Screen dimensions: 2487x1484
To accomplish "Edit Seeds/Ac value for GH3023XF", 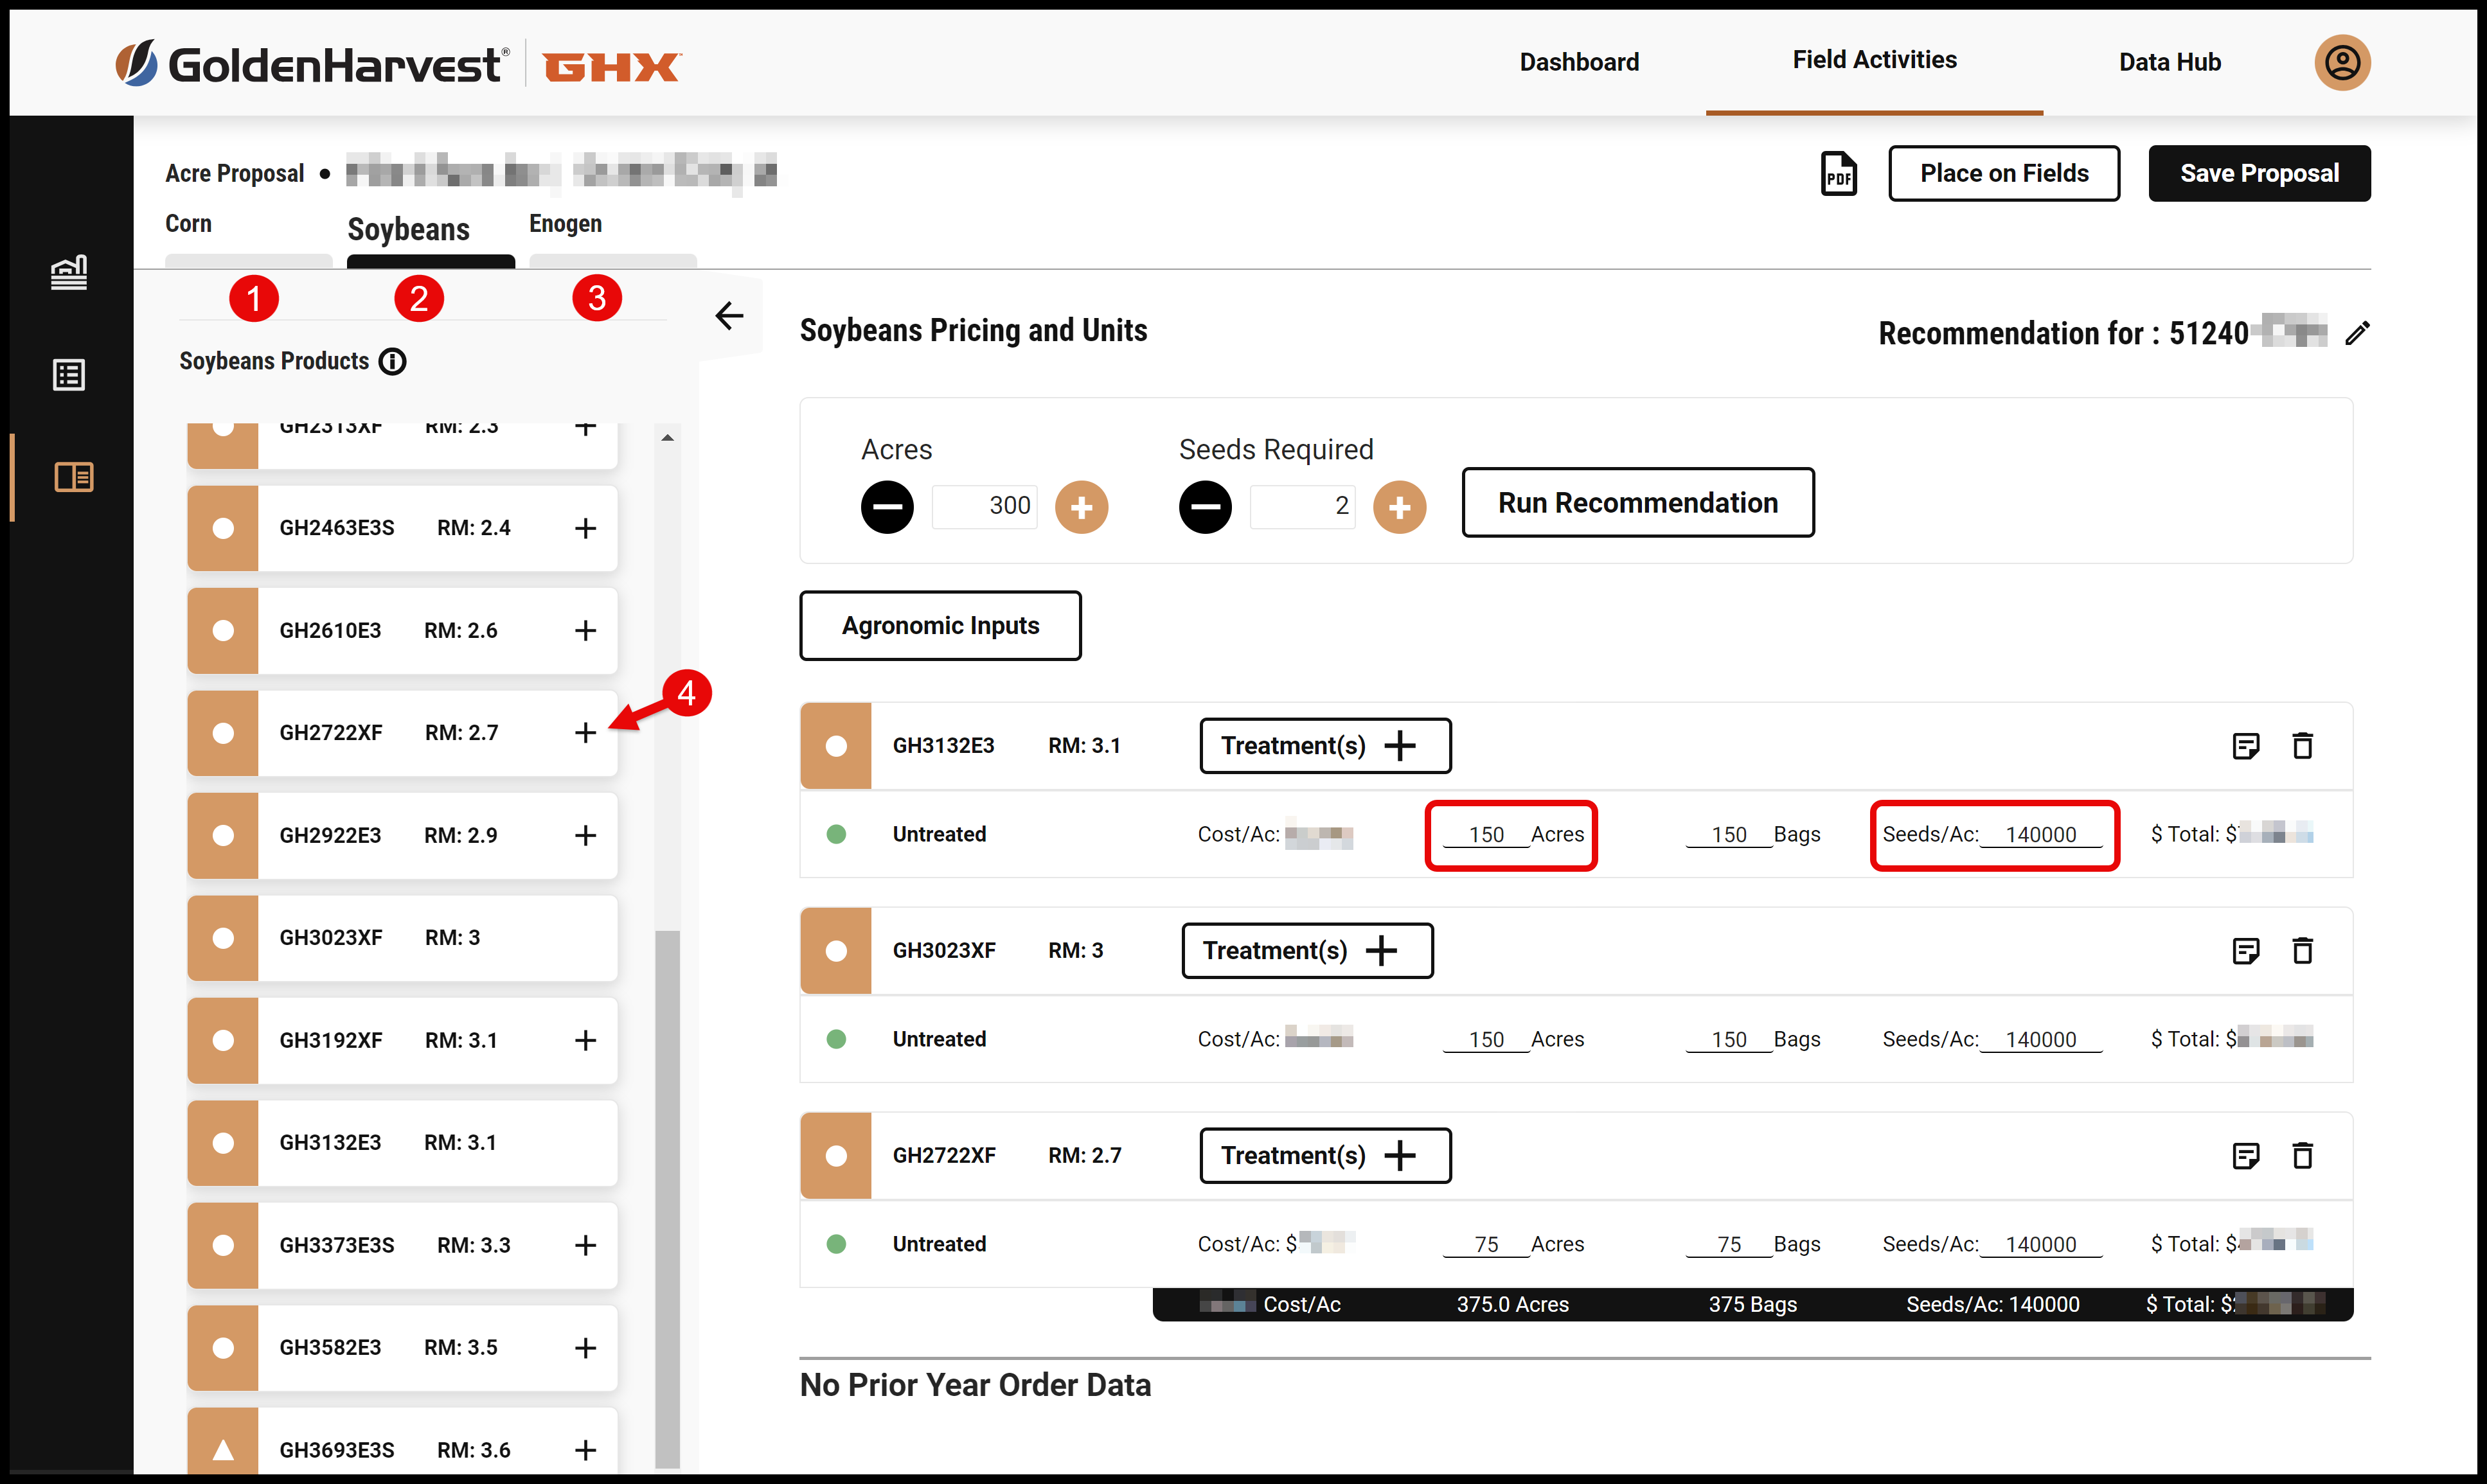I will click(2041, 1040).
